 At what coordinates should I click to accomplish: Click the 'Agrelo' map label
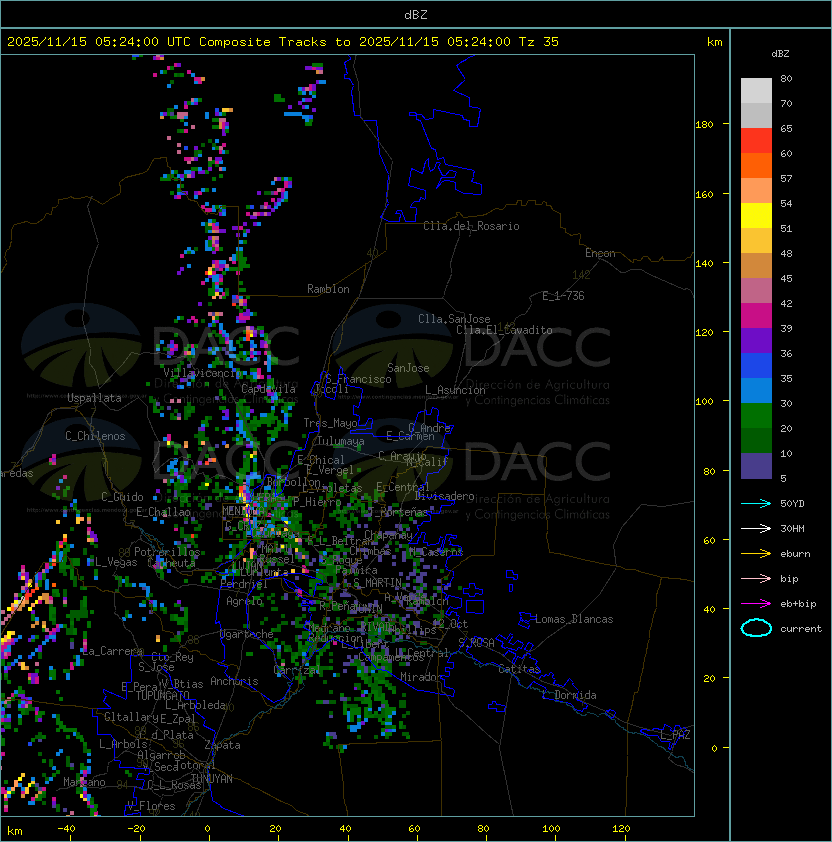[244, 601]
